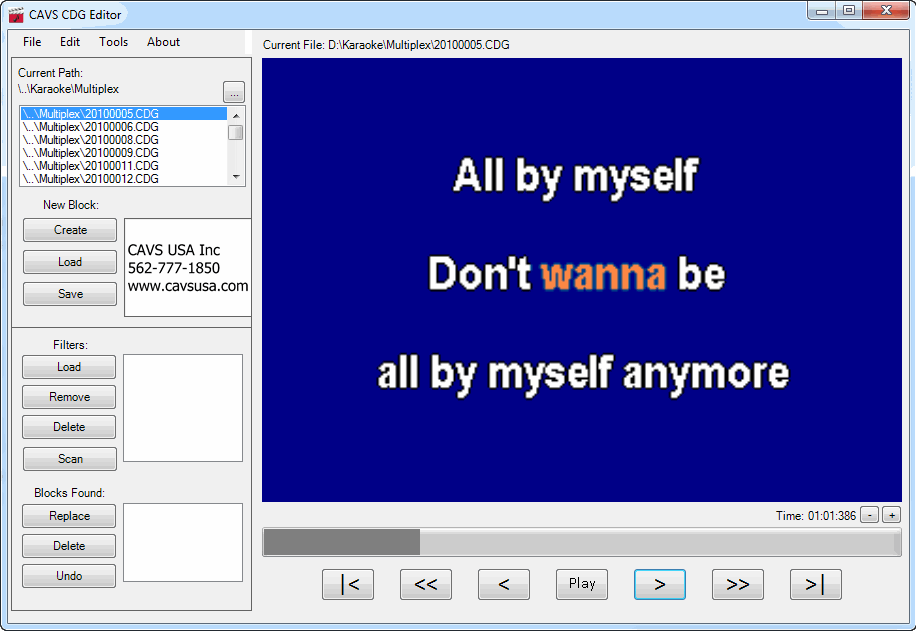Click the Filters Remove button

(x=69, y=397)
